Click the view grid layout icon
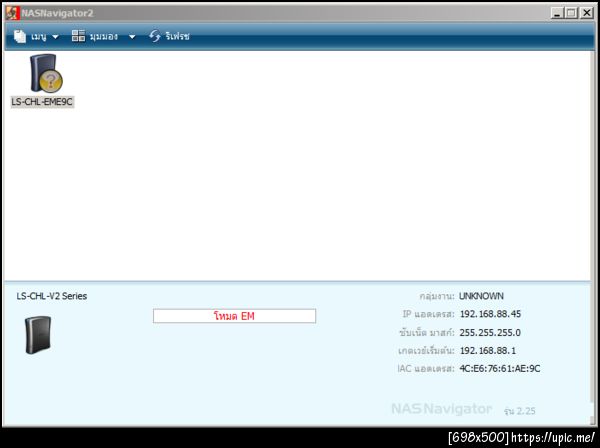This screenshot has height=448, width=600. coord(78,36)
